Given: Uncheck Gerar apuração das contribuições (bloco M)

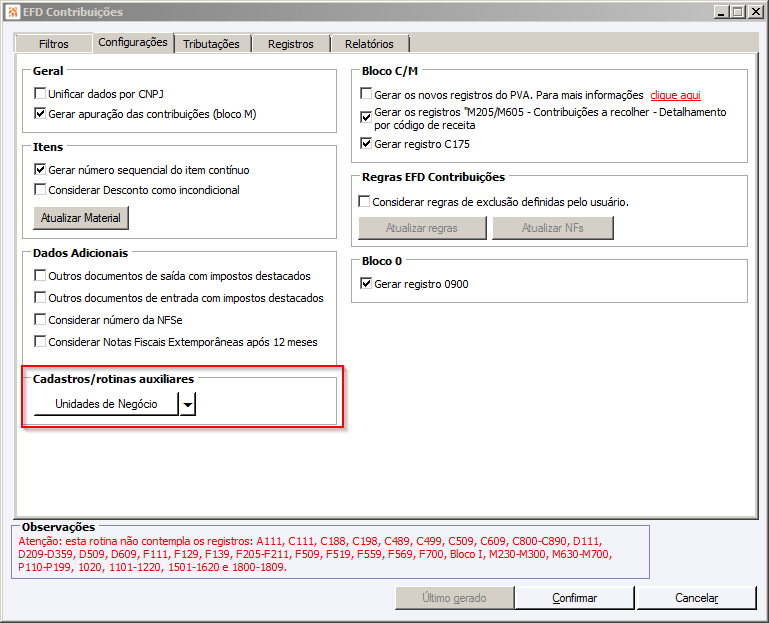Looking at the screenshot, I should click(x=40, y=113).
